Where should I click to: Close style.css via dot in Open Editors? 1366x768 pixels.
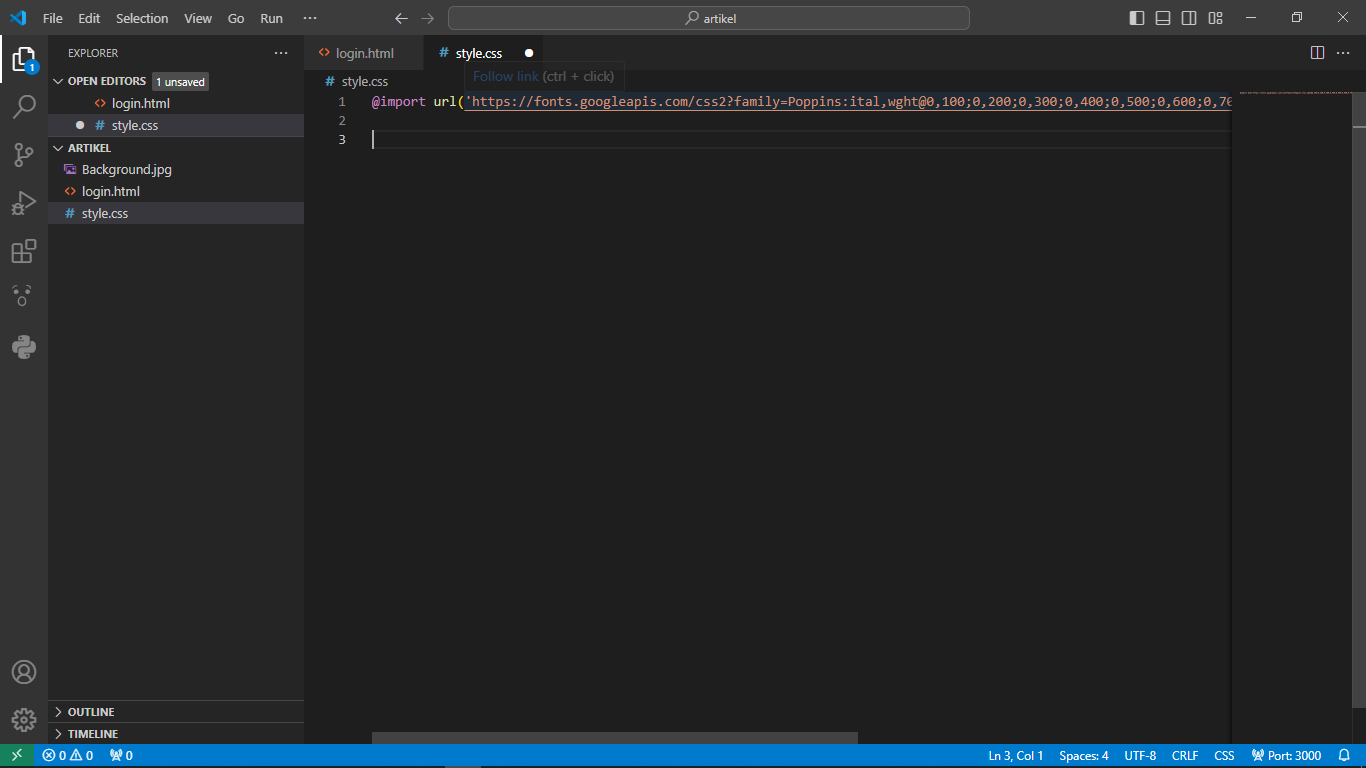[x=80, y=125]
